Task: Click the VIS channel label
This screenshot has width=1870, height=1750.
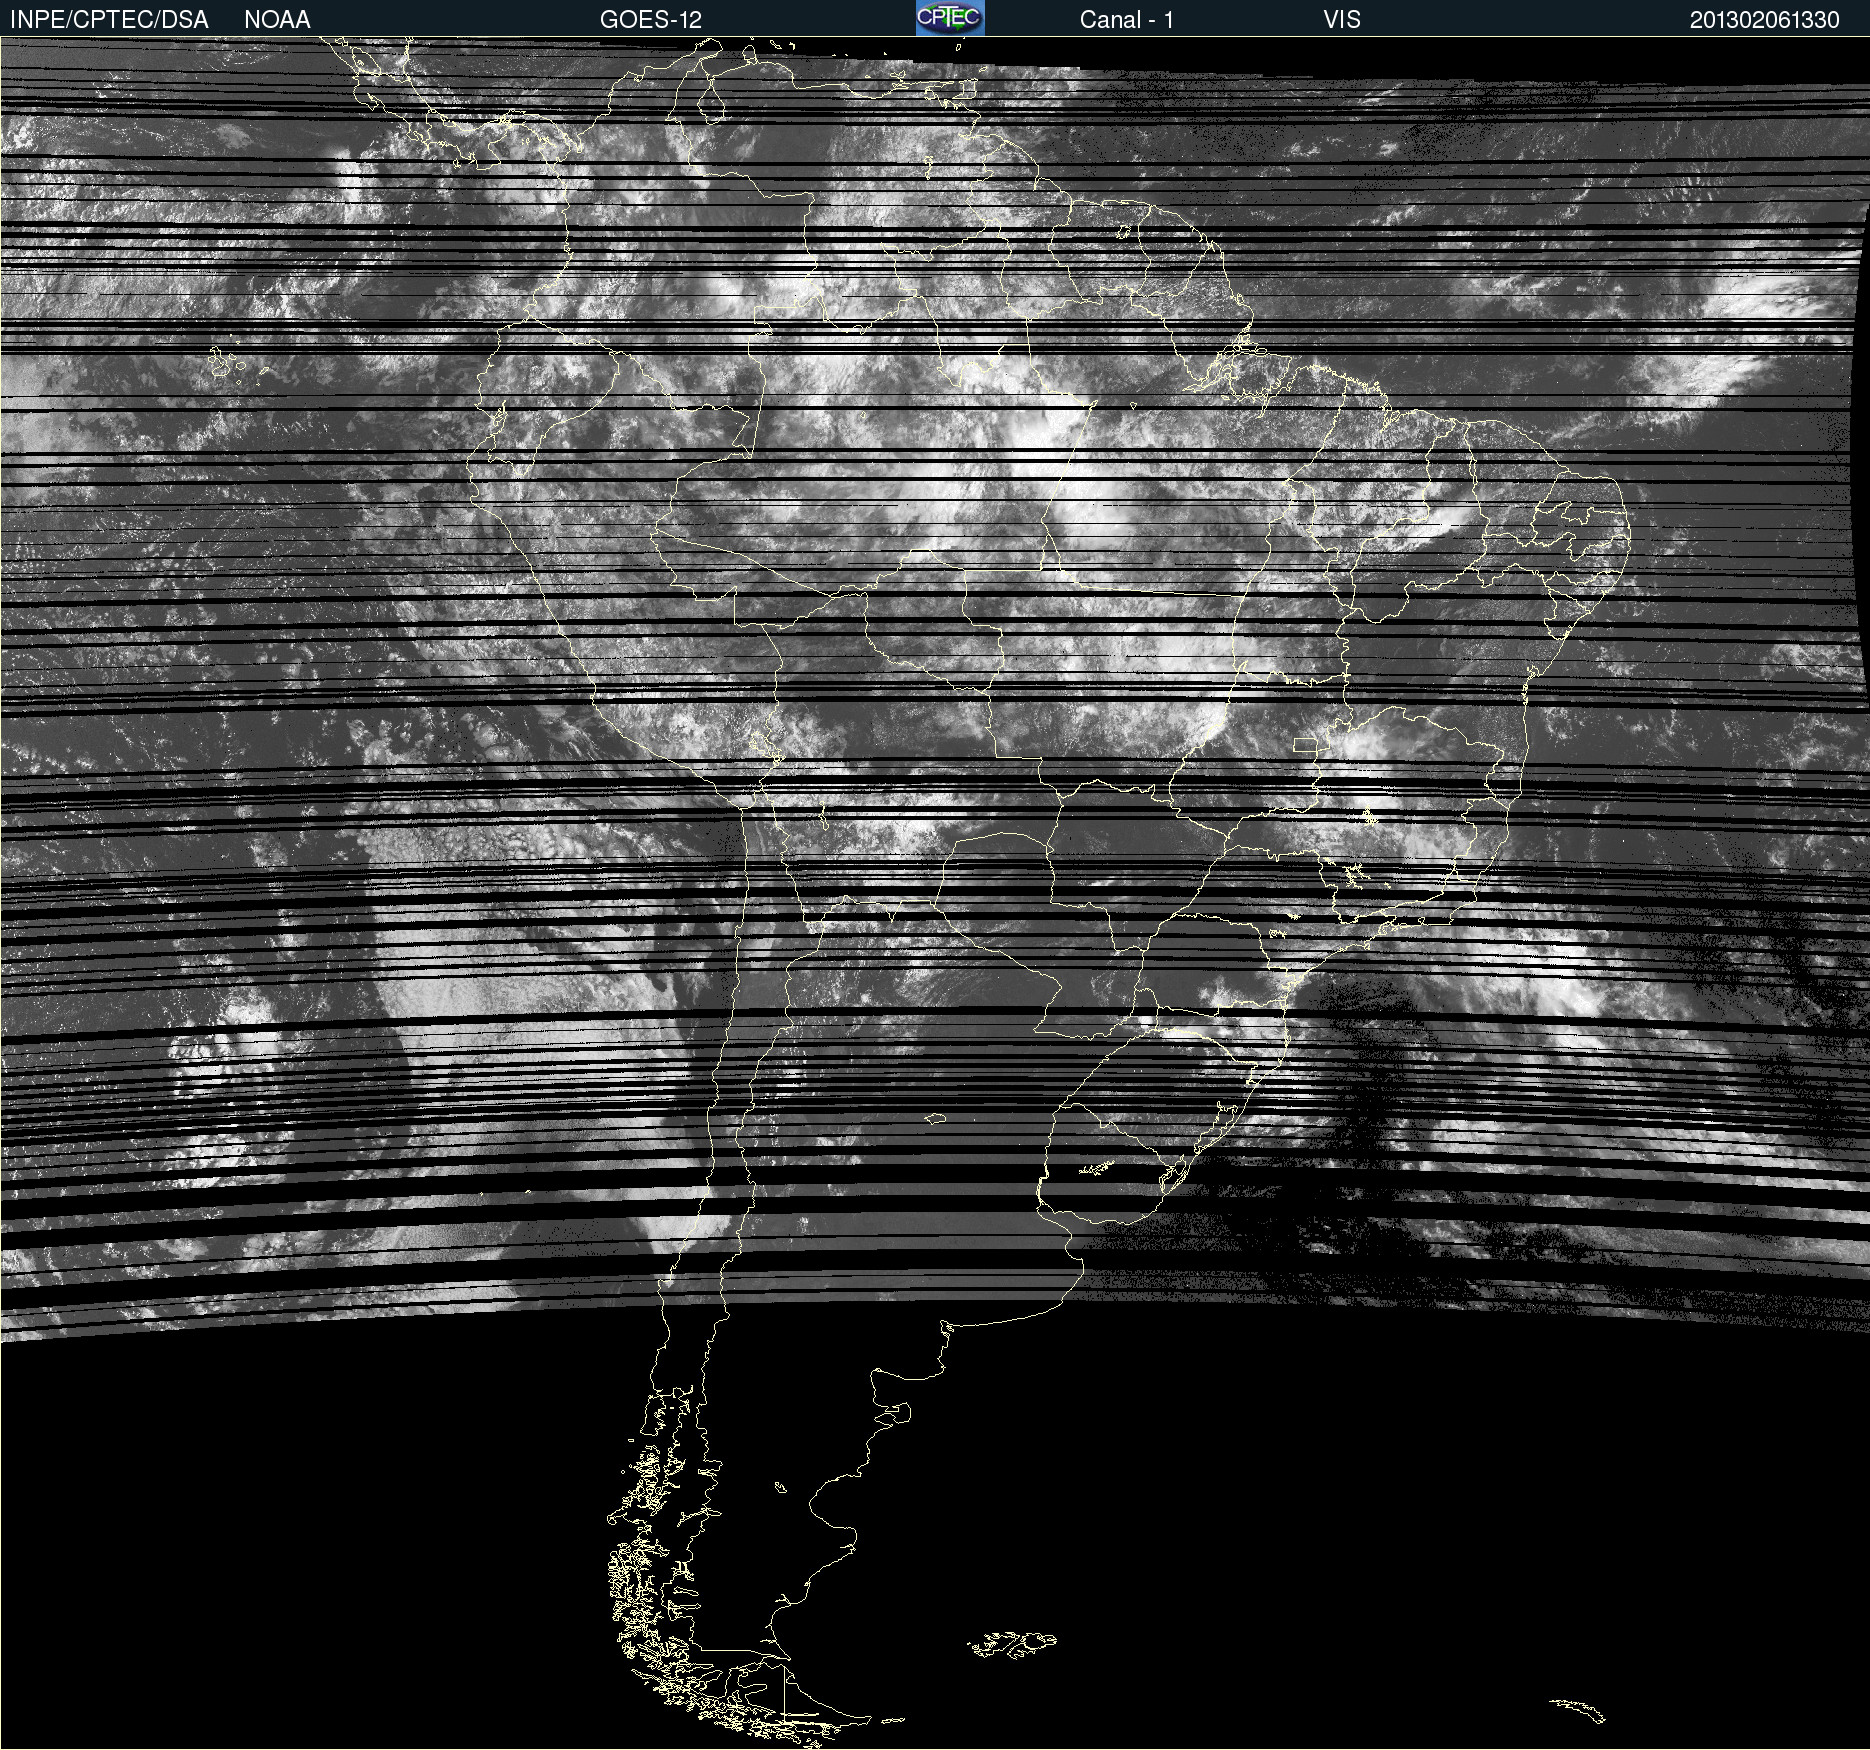Action: [x=1342, y=20]
